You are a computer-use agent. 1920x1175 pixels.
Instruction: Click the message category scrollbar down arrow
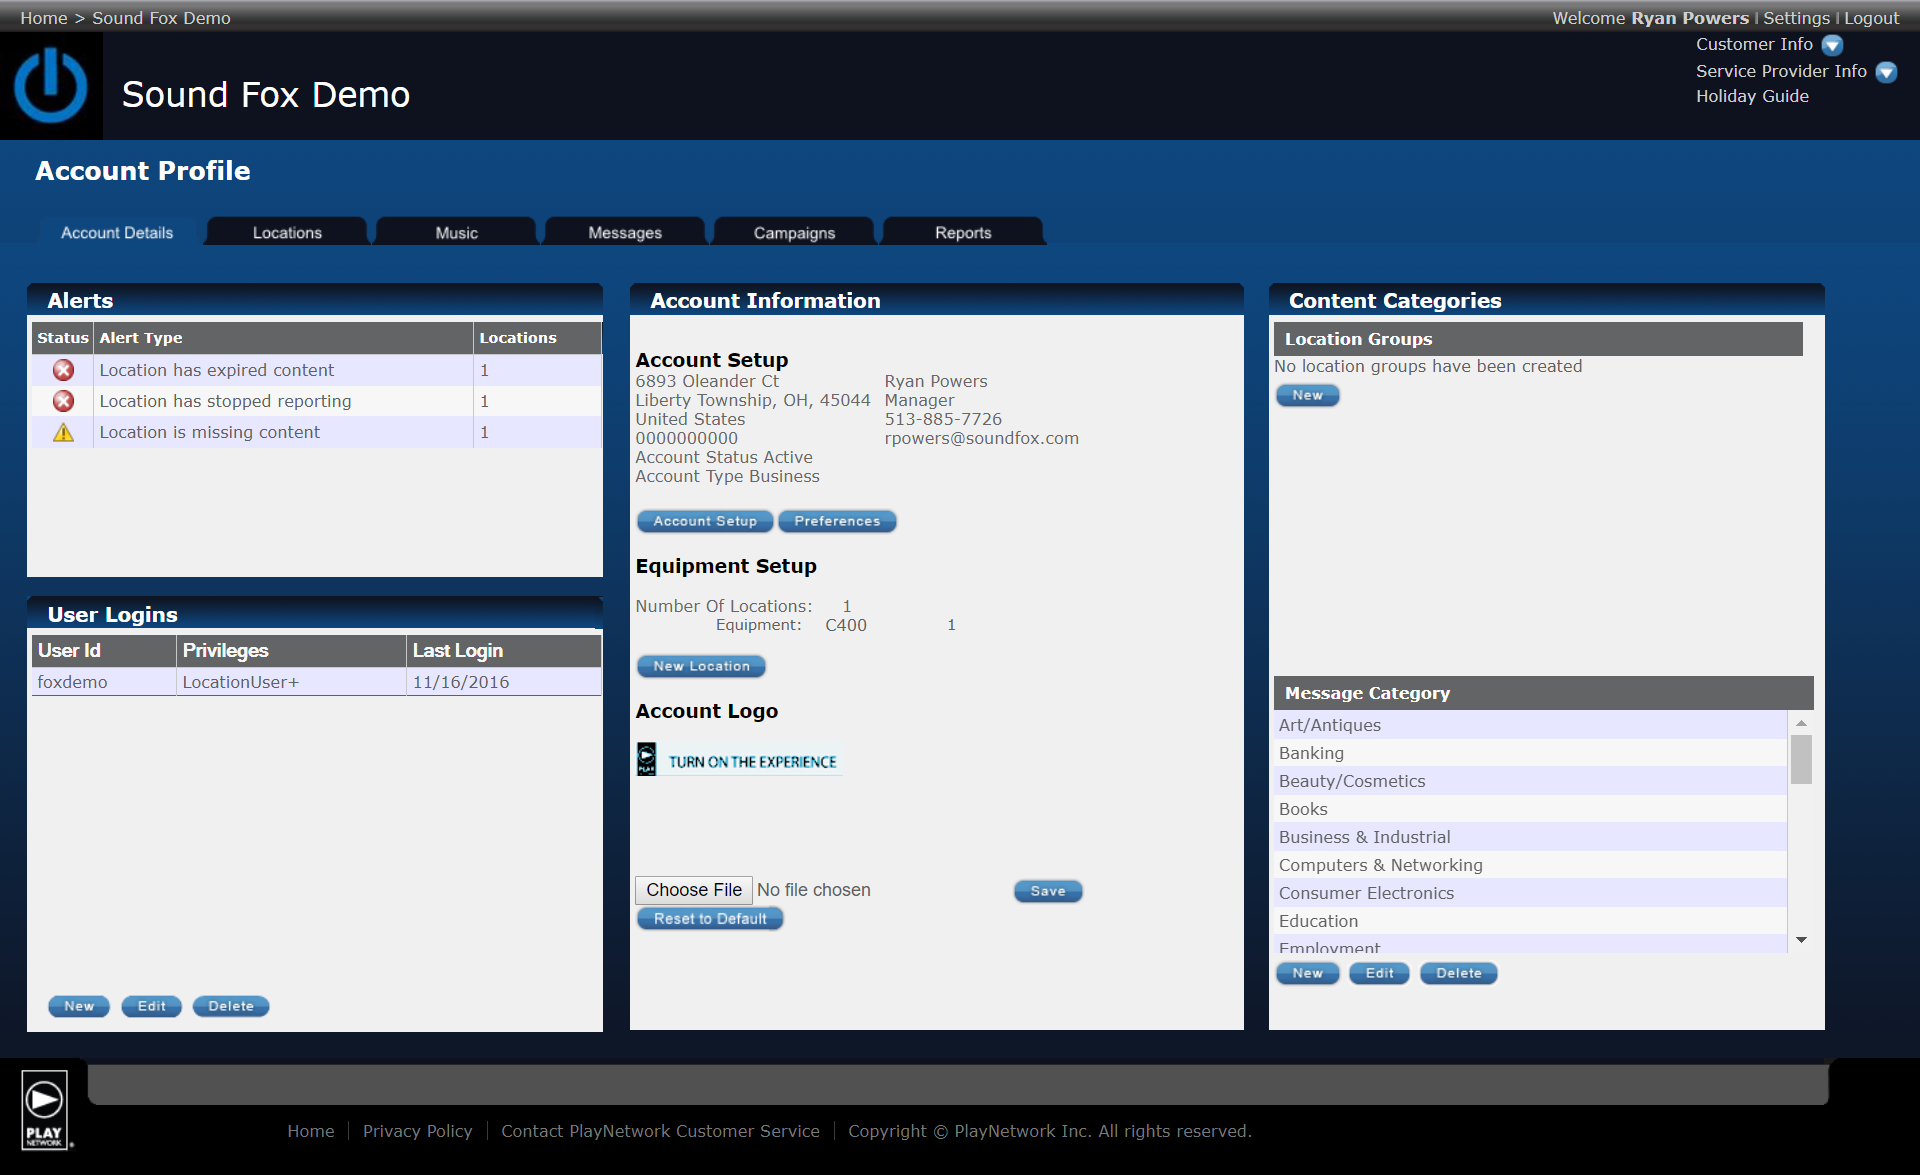[x=1801, y=940]
